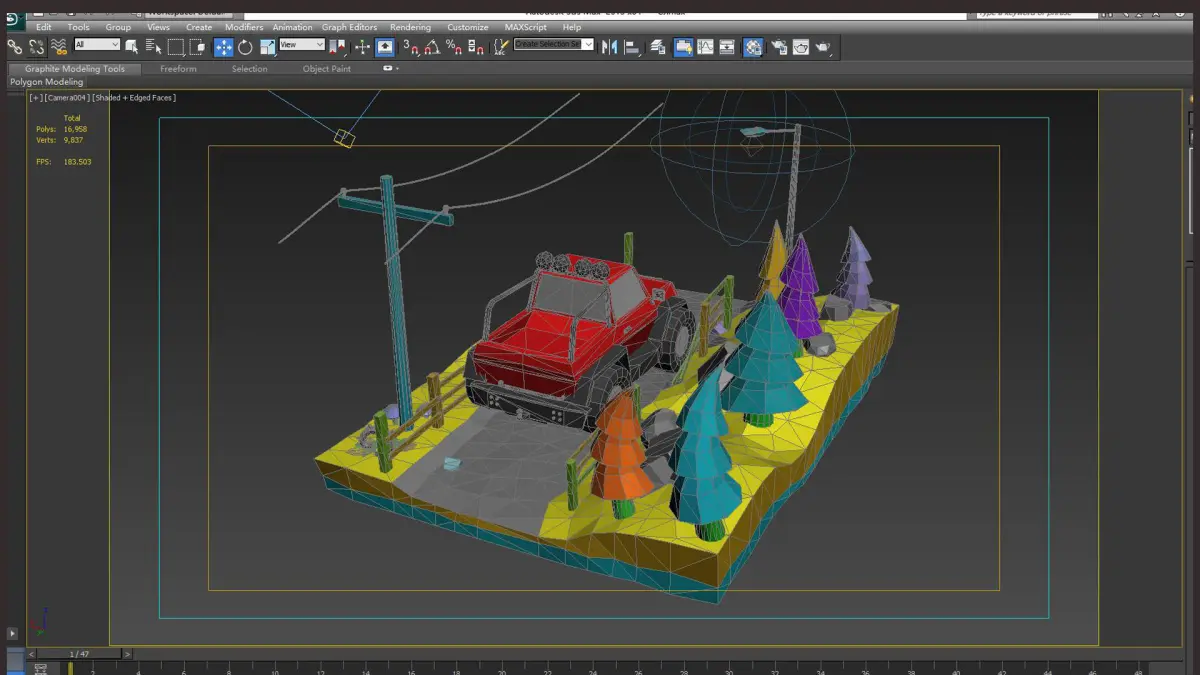
Task: Toggle the Select and Manipulate tool
Action: point(362,47)
